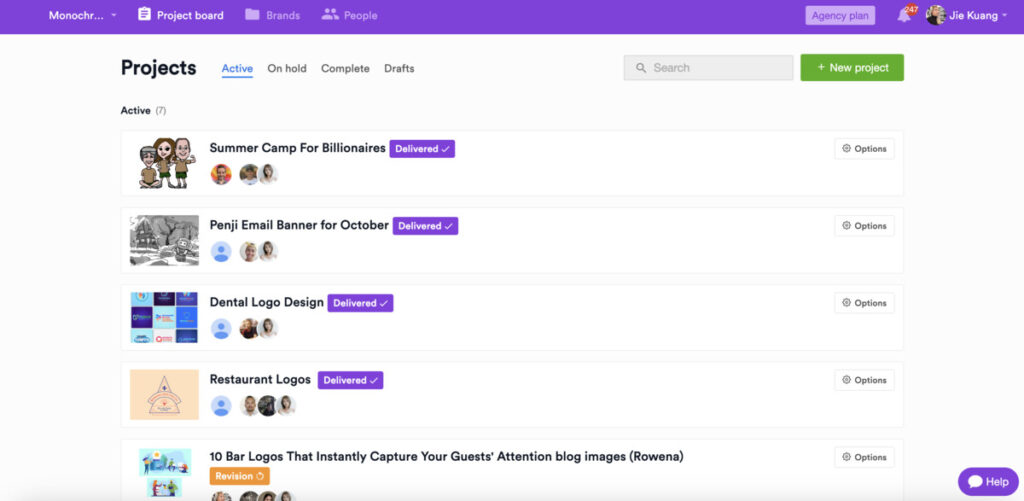Open Options menu for Summer Camp For Billionaires
This screenshot has height=501, width=1024.
point(865,148)
